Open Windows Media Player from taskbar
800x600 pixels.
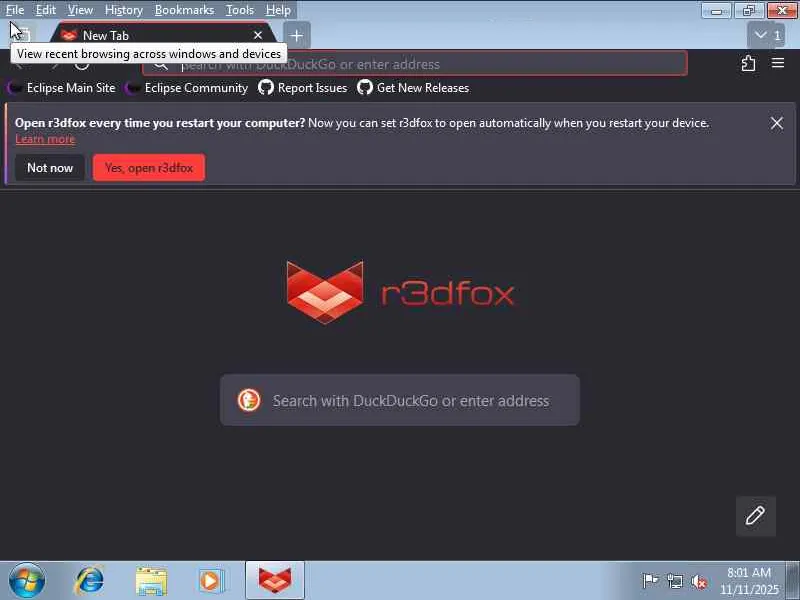[211, 581]
